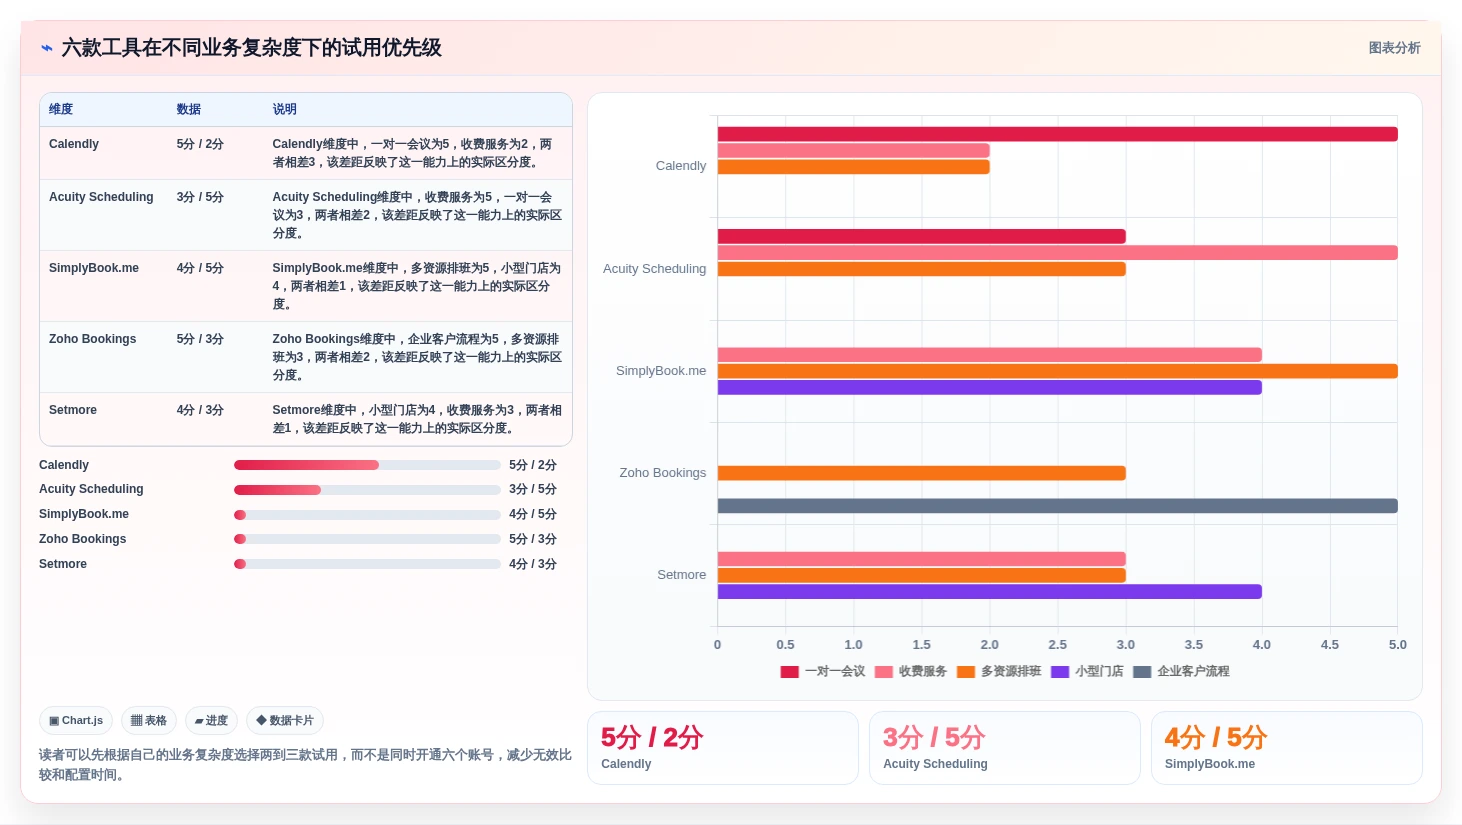Toggle the 小型门店 legend swatch
1462x825 pixels.
pos(1060,672)
